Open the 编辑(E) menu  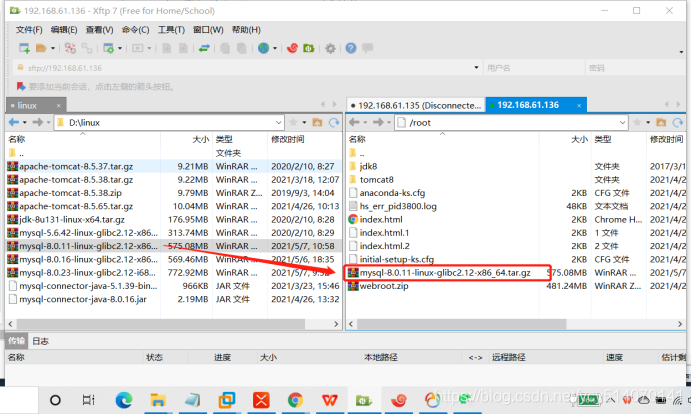tap(64, 30)
